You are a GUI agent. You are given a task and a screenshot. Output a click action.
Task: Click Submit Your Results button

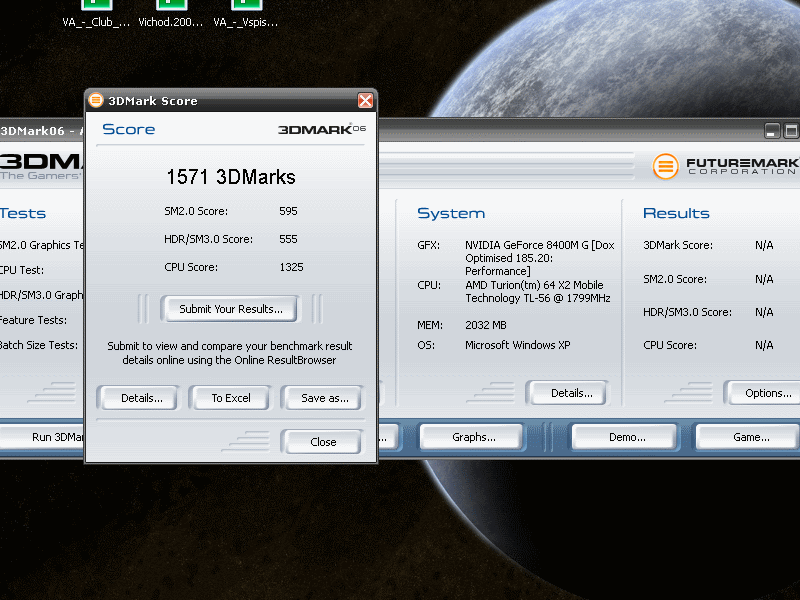[231, 309]
